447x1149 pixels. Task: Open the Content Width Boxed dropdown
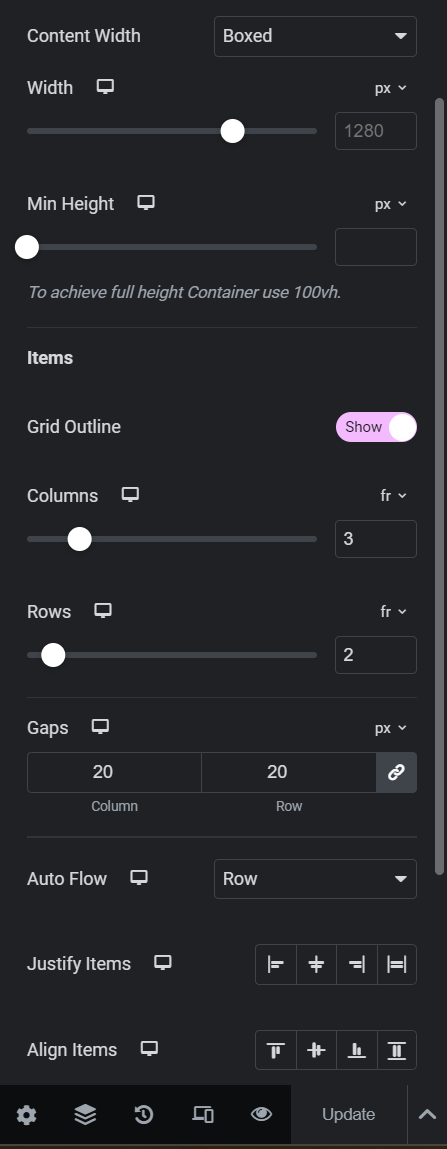coord(315,36)
